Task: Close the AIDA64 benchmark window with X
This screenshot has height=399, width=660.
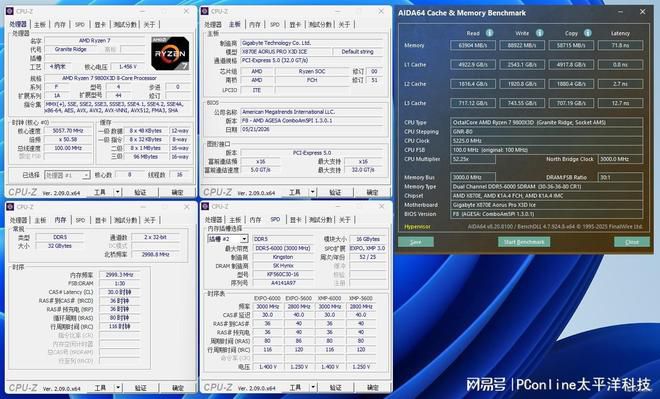Action: [x=642, y=12]
